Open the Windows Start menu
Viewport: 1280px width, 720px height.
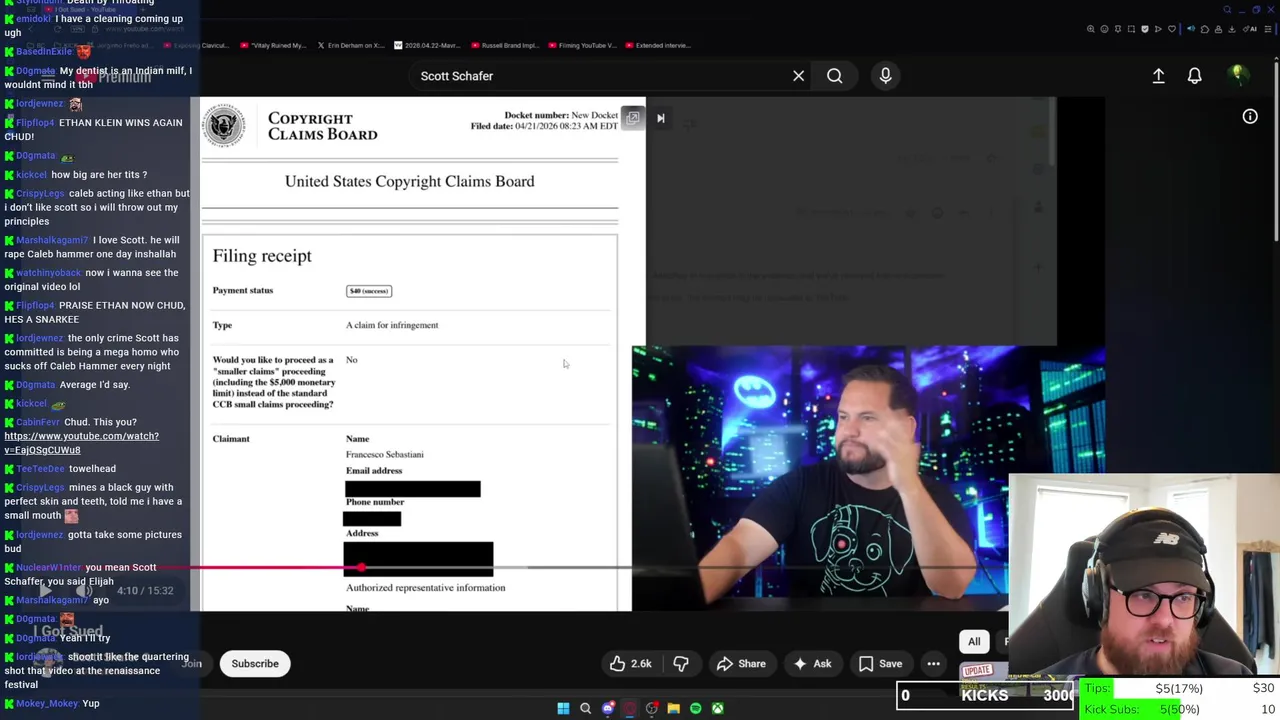(x=563, y=709)
